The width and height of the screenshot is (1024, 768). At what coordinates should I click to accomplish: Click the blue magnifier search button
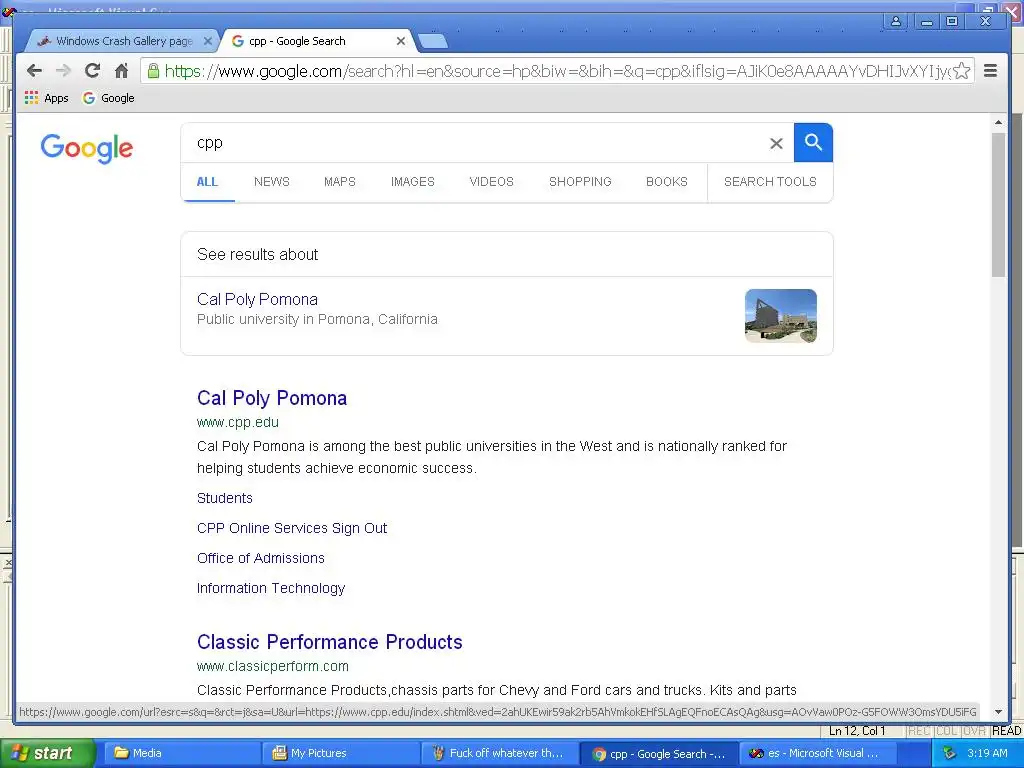tap(813, 142)
